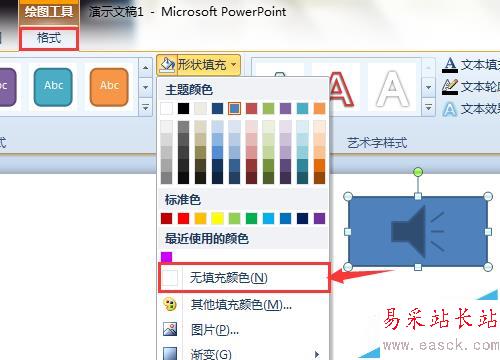This screenshot has height=360, width=500.
Task: Pick bright red standard color
Action: [x=183, y=219]
